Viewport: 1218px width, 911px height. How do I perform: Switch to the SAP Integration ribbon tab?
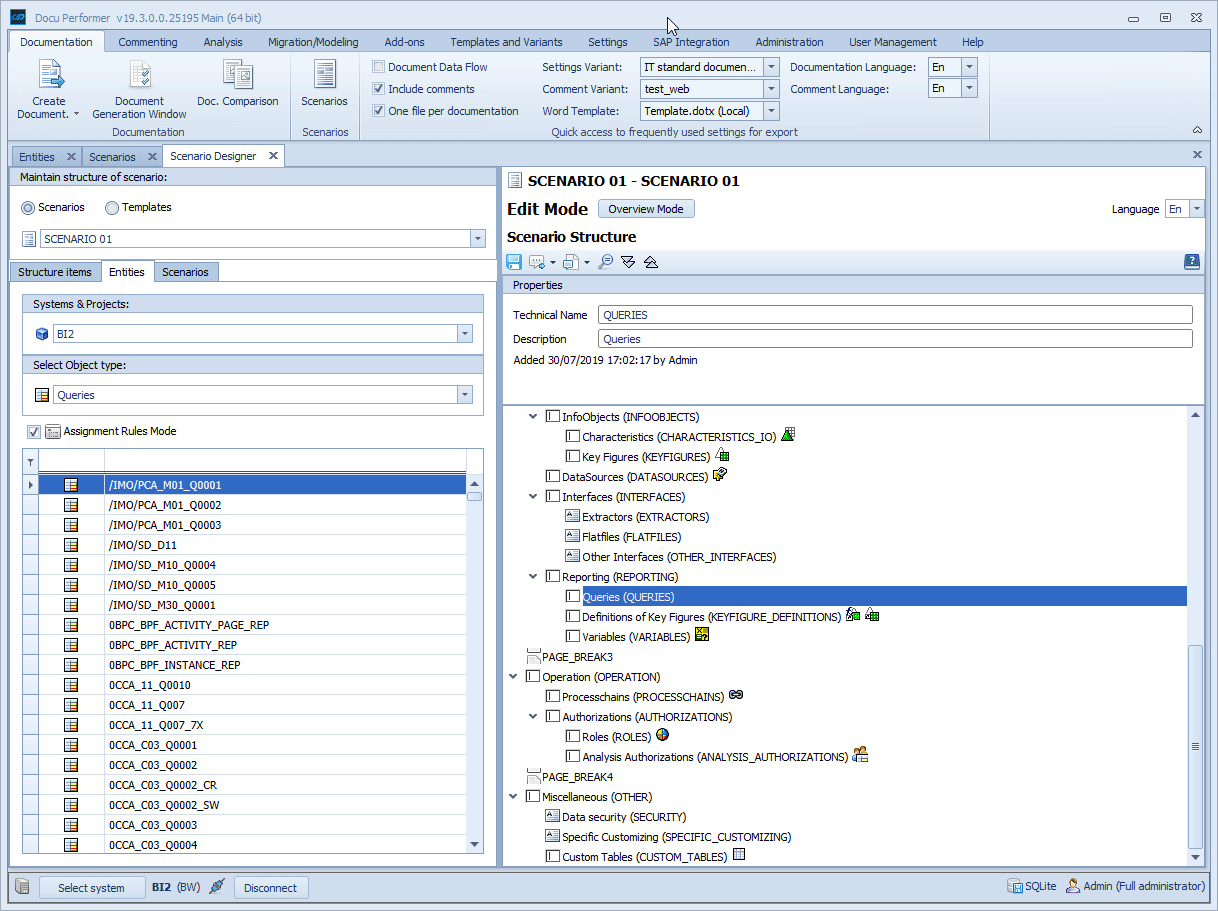point(690,42)
